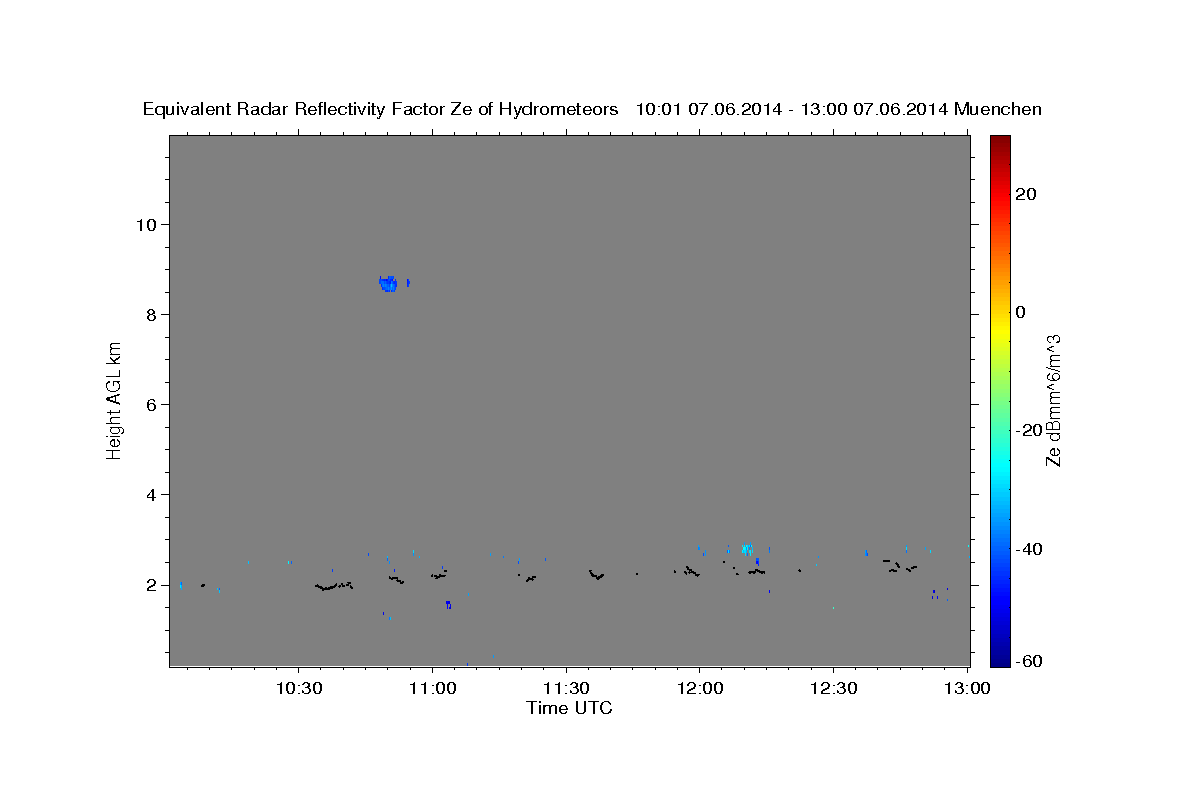Click the height axis value 8
Viewport: 1200px width, 800px height.
coord(154,314)
